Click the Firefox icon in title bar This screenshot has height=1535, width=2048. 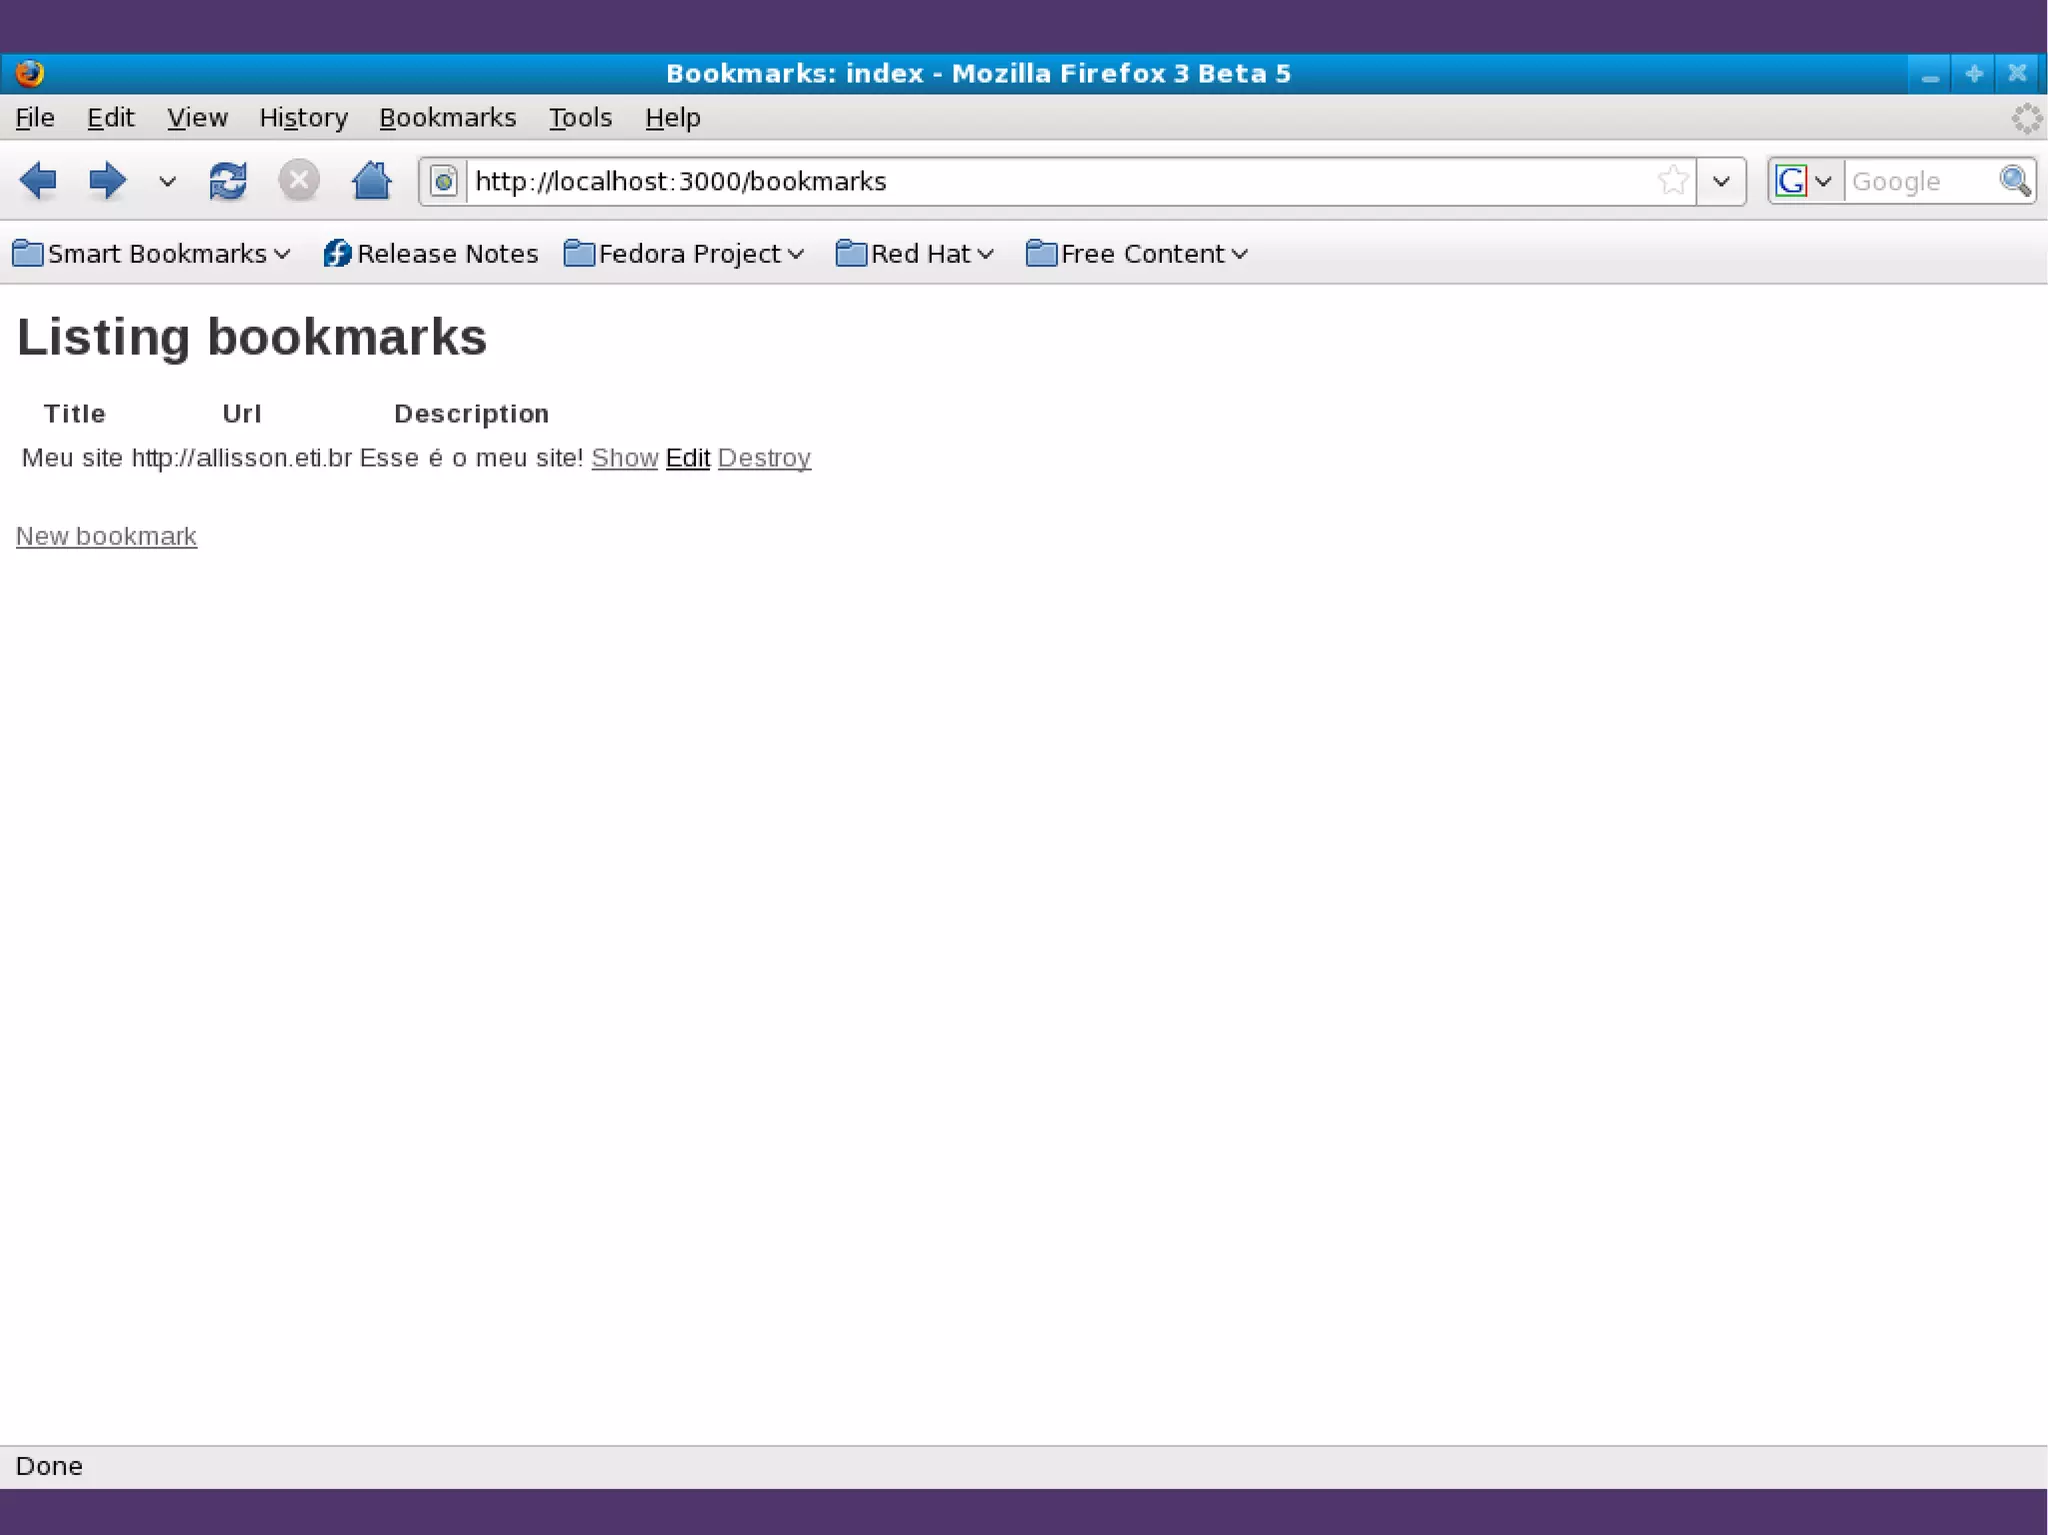coord(30,73)
